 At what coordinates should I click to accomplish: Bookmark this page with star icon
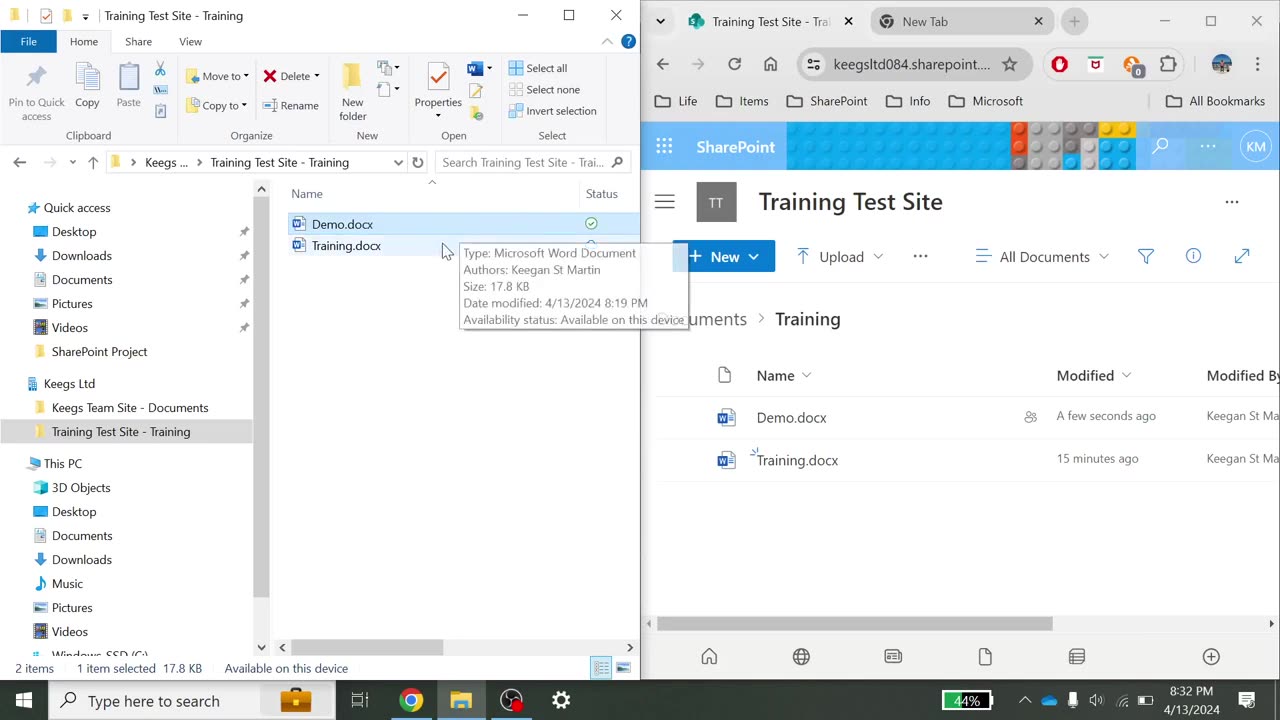tap(1010, 64)
